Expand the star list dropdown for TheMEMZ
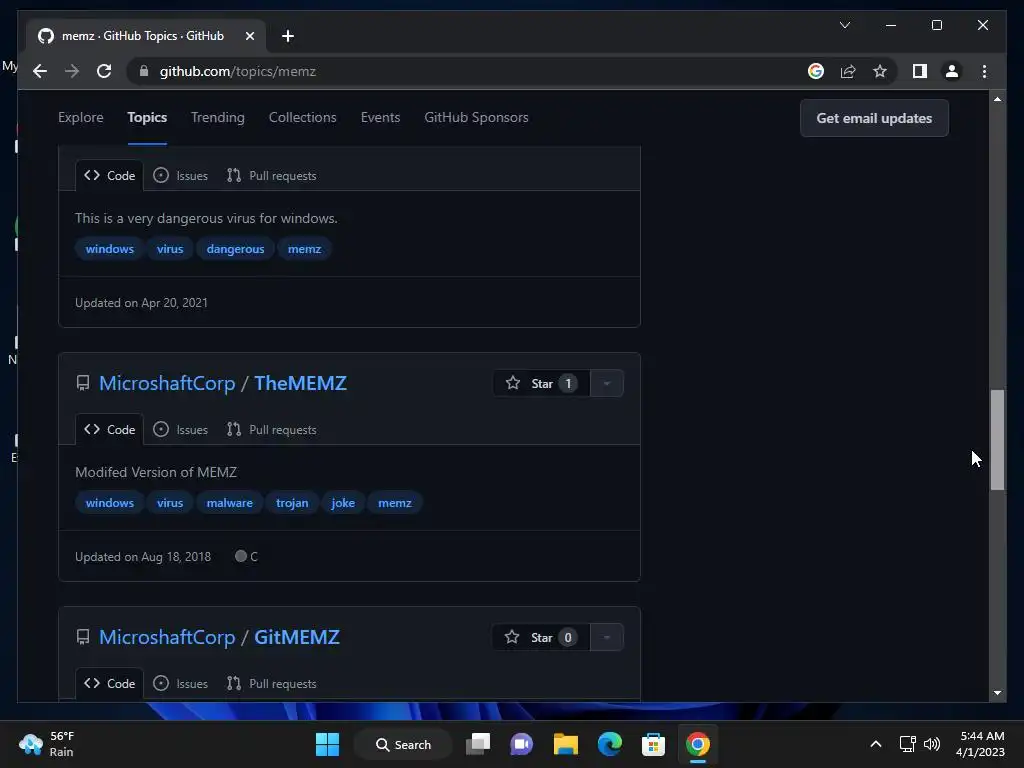This screenshot has width=1024, height=768. pos(607,383)
